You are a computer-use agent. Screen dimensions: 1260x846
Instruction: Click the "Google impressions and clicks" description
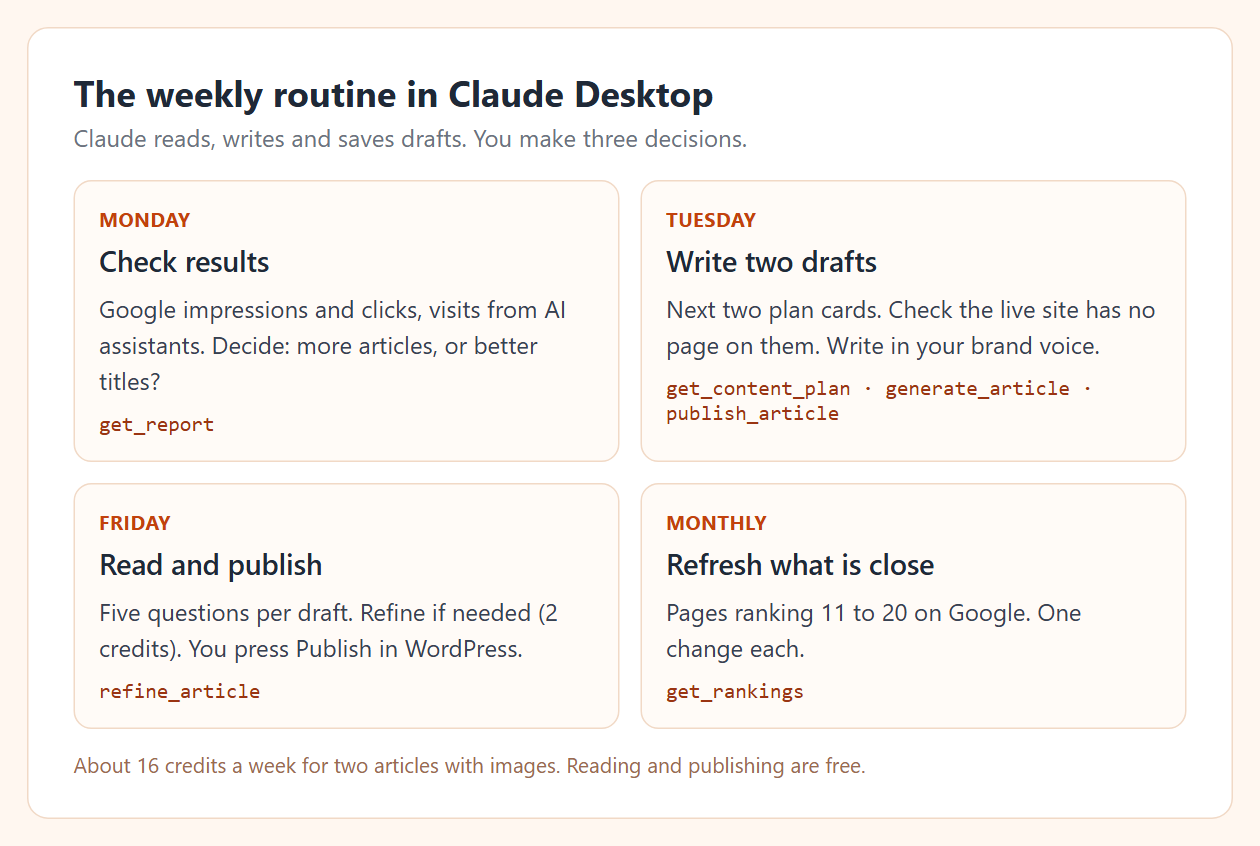333,346
